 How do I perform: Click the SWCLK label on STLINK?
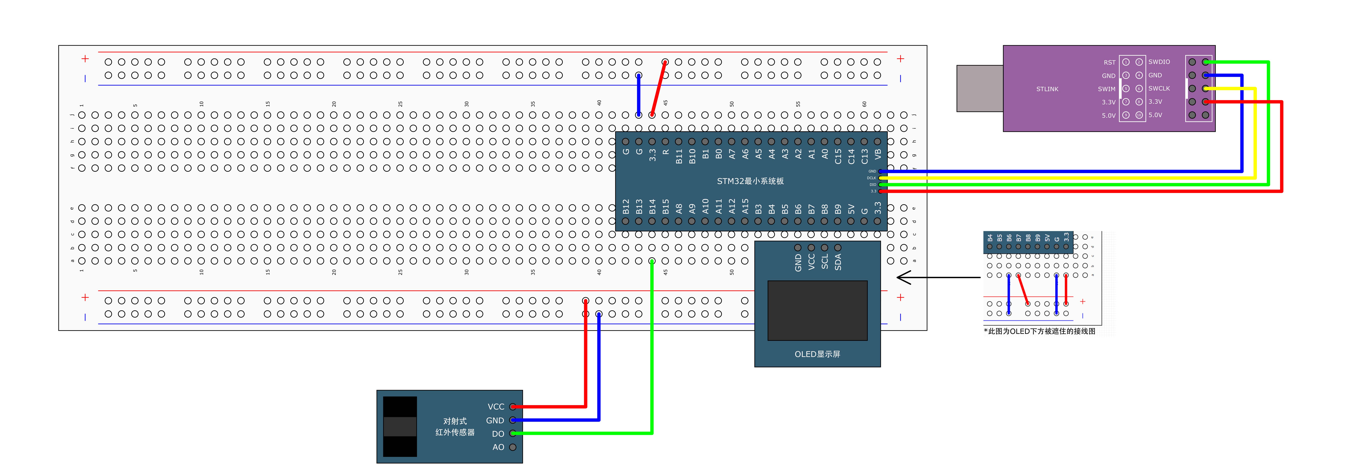[x=1159, y=88]
